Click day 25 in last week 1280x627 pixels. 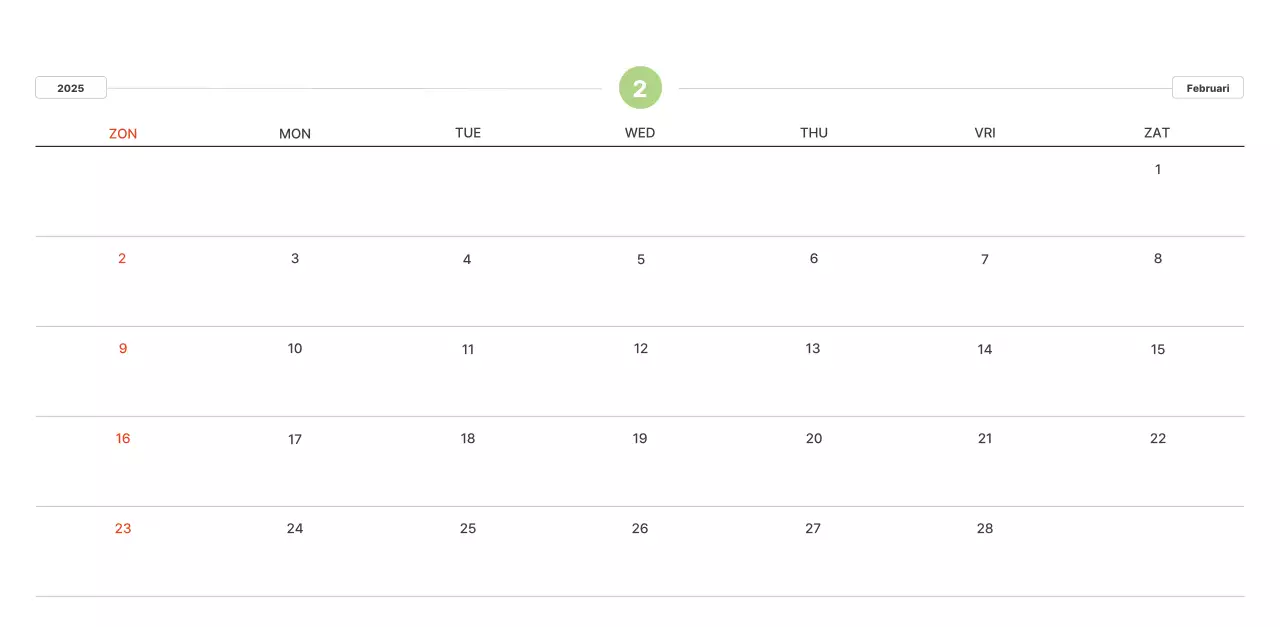click(468, 528)
